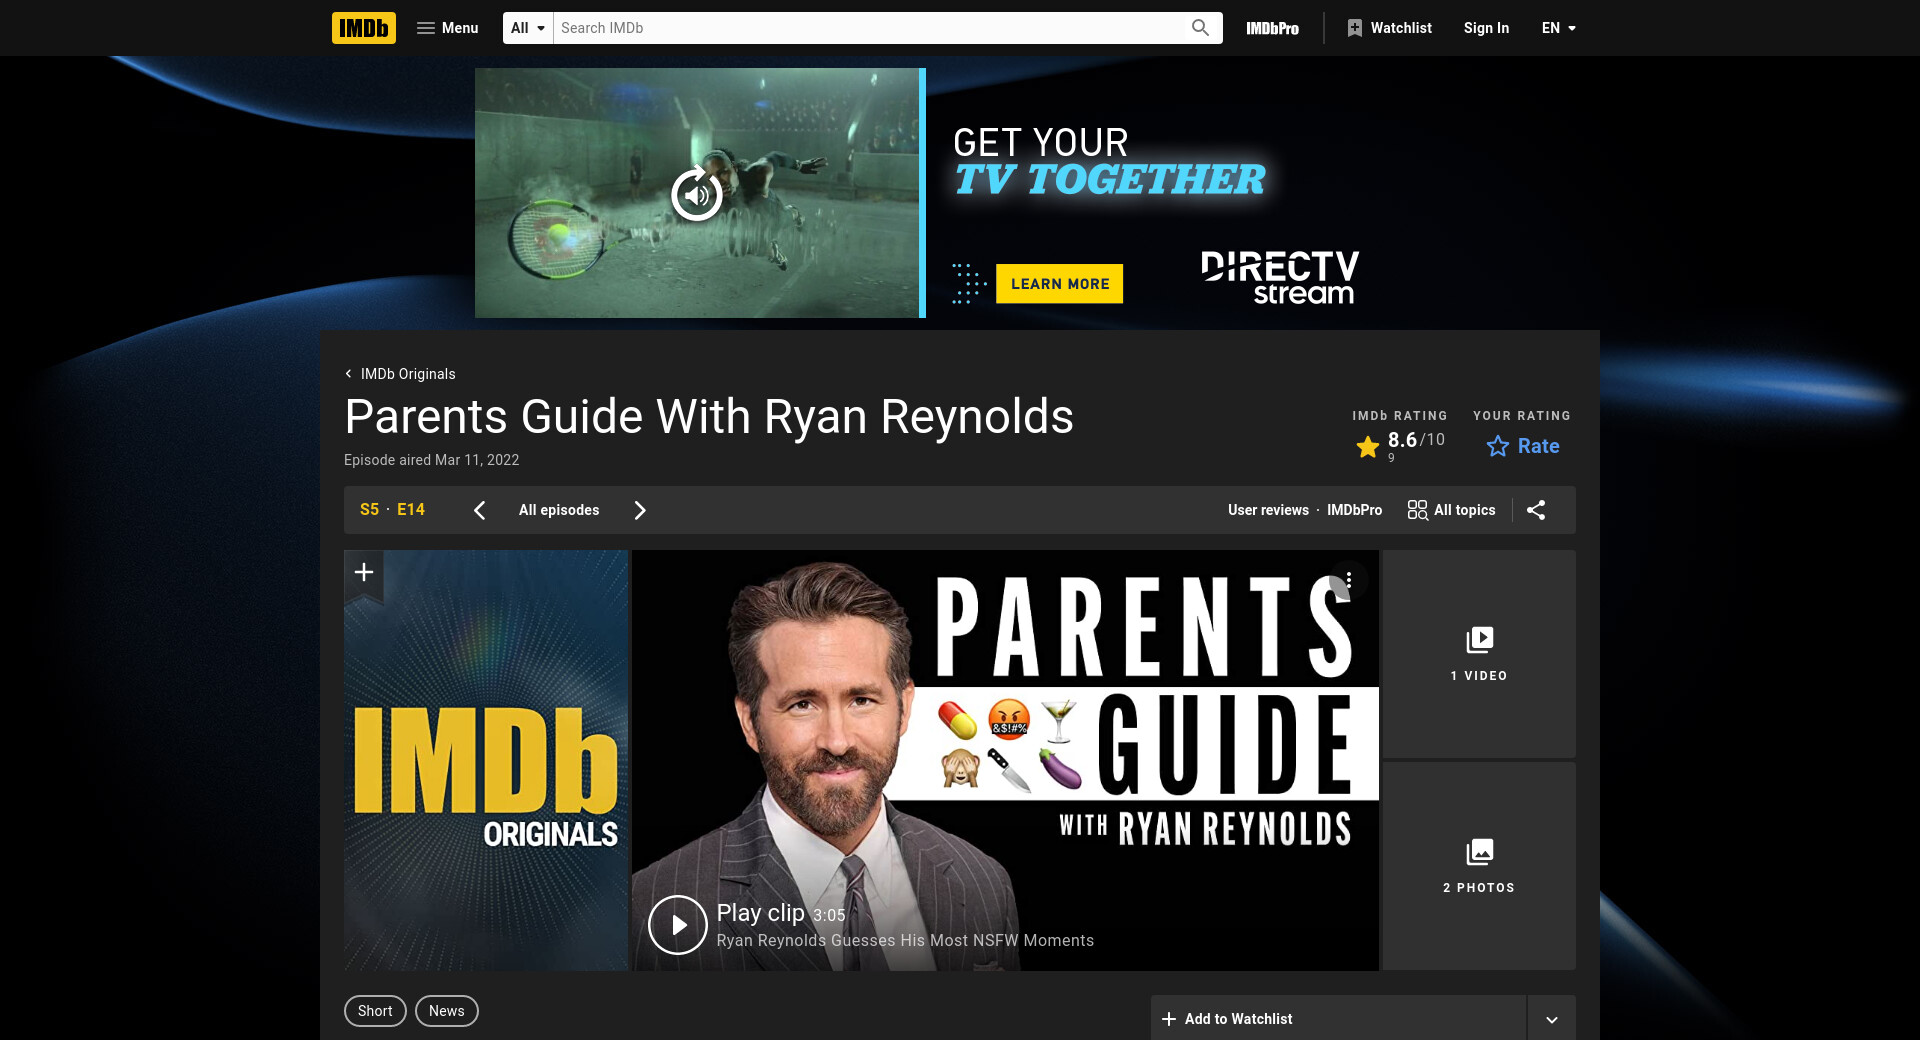Unmute the ad video replay icon
1920x1040 pixels.
[x=697, y=194]
